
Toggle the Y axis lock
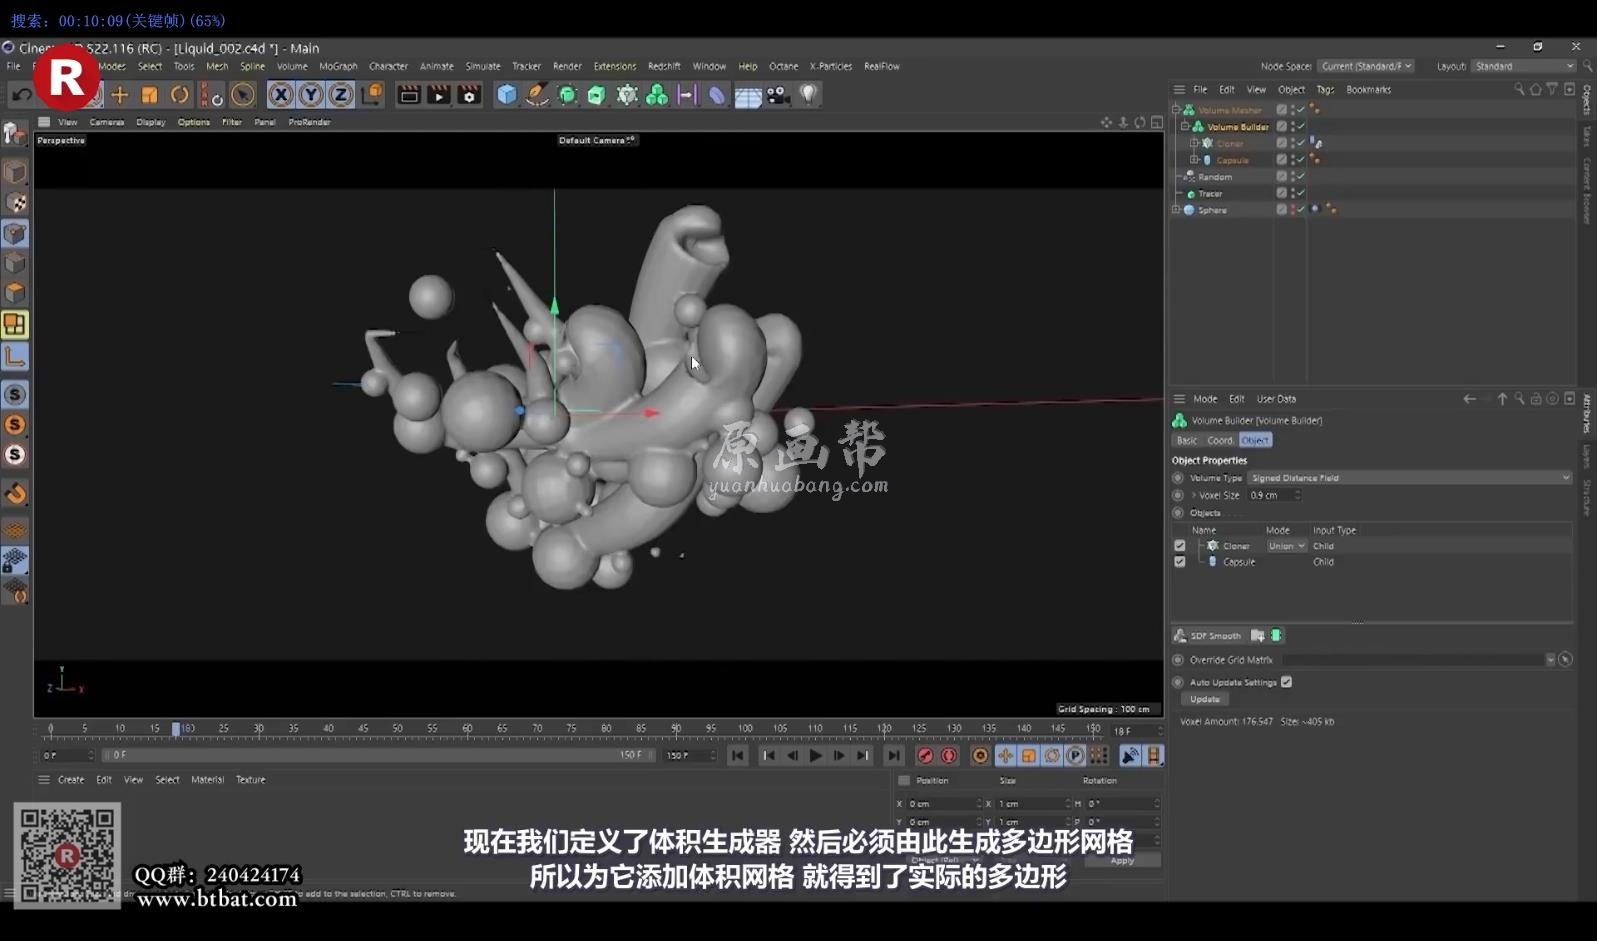(311, 94)
